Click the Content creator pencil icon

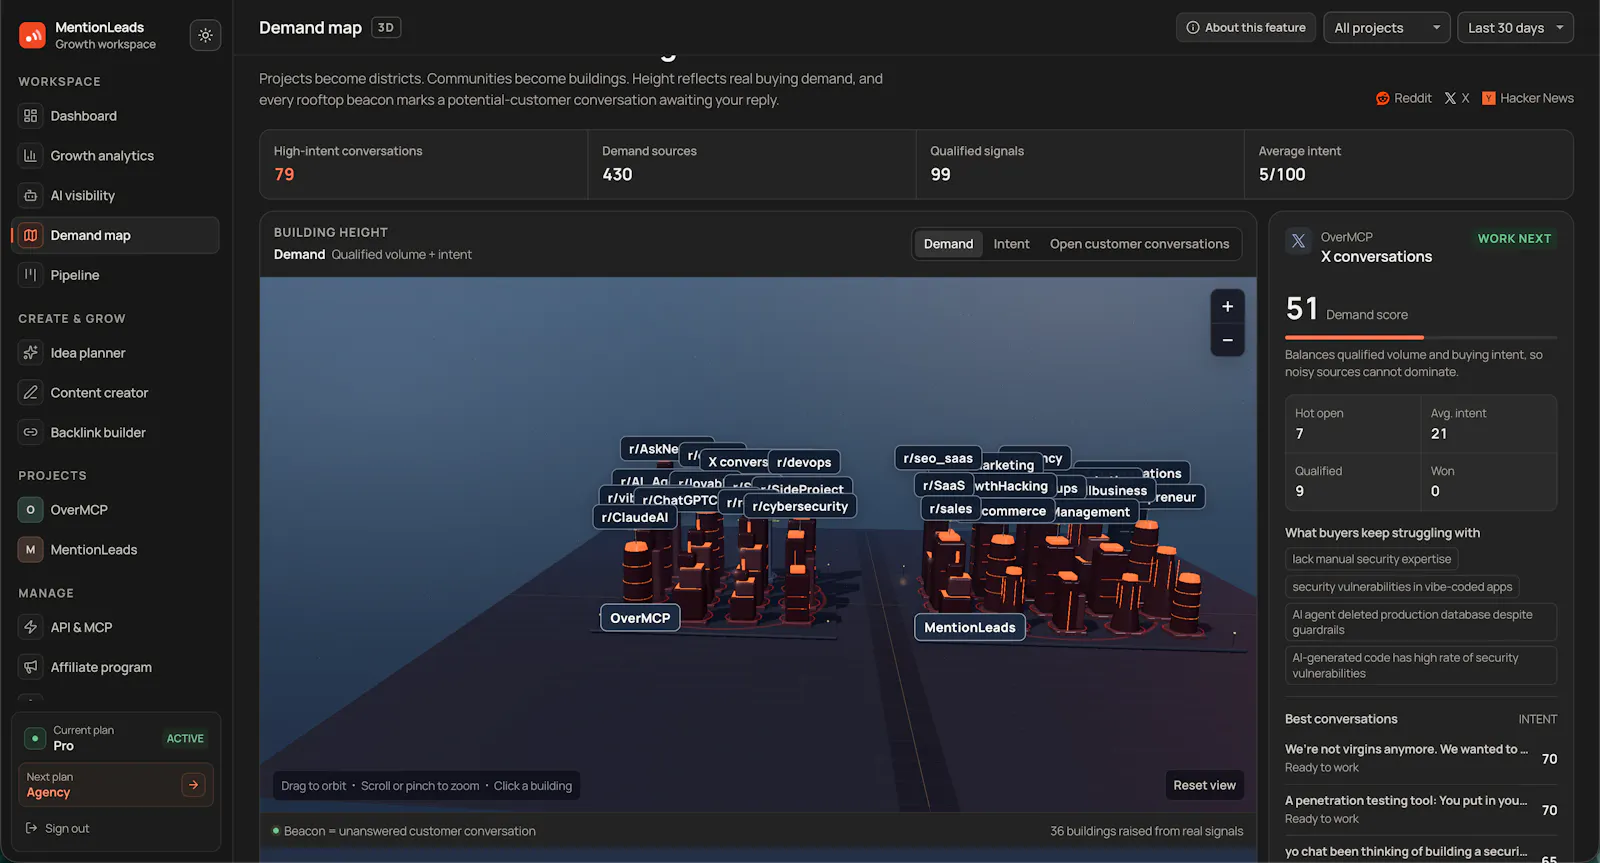click(x=31, y=393)
